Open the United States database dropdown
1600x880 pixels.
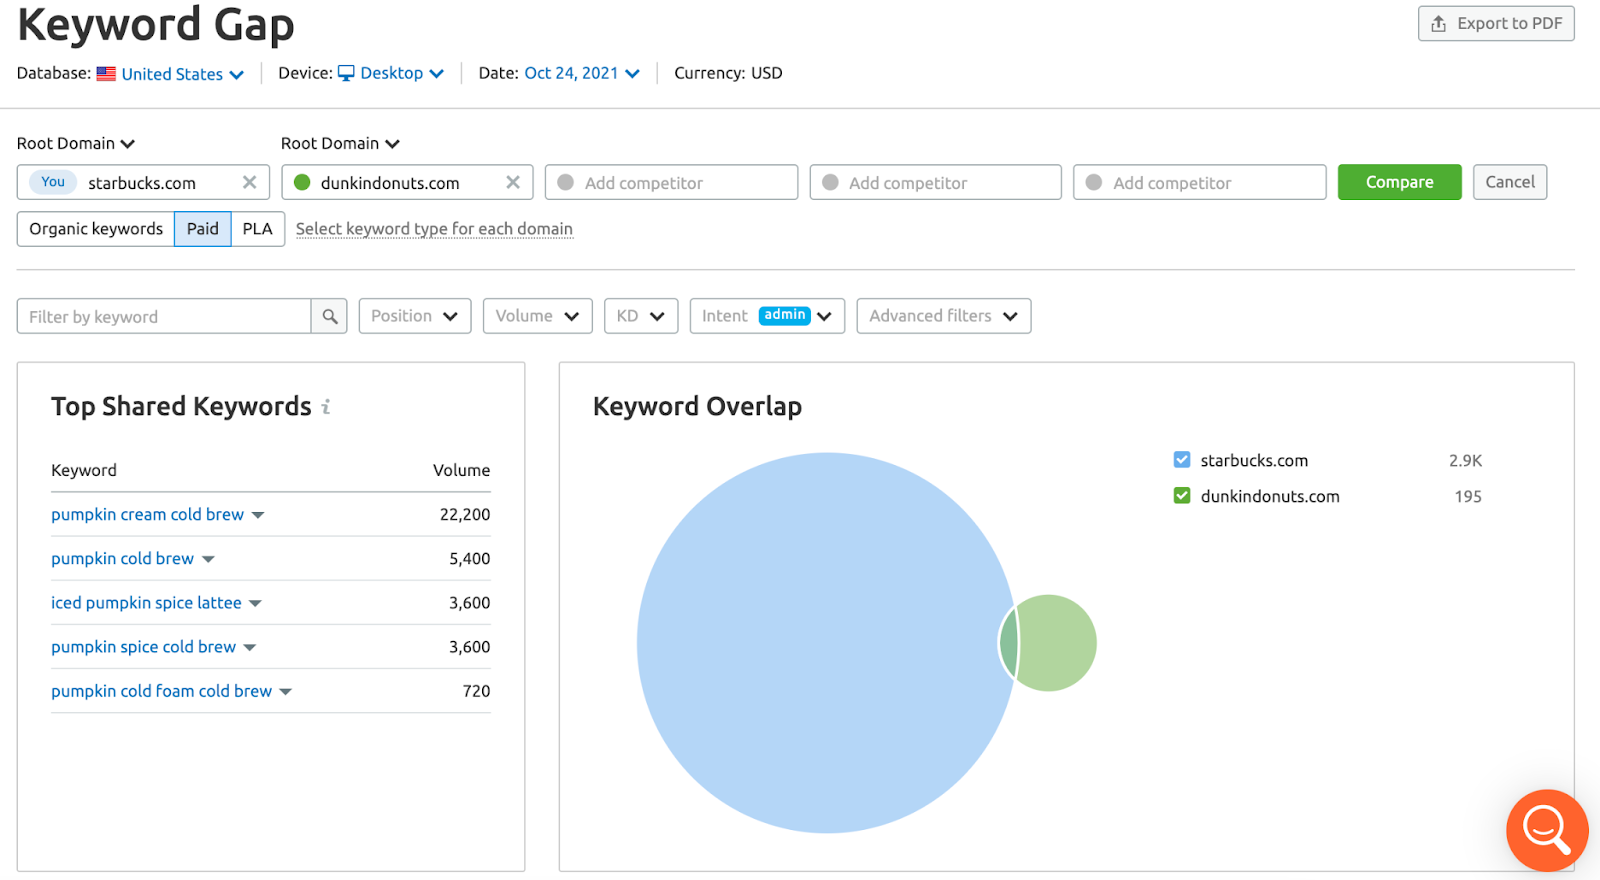point(182,74)
